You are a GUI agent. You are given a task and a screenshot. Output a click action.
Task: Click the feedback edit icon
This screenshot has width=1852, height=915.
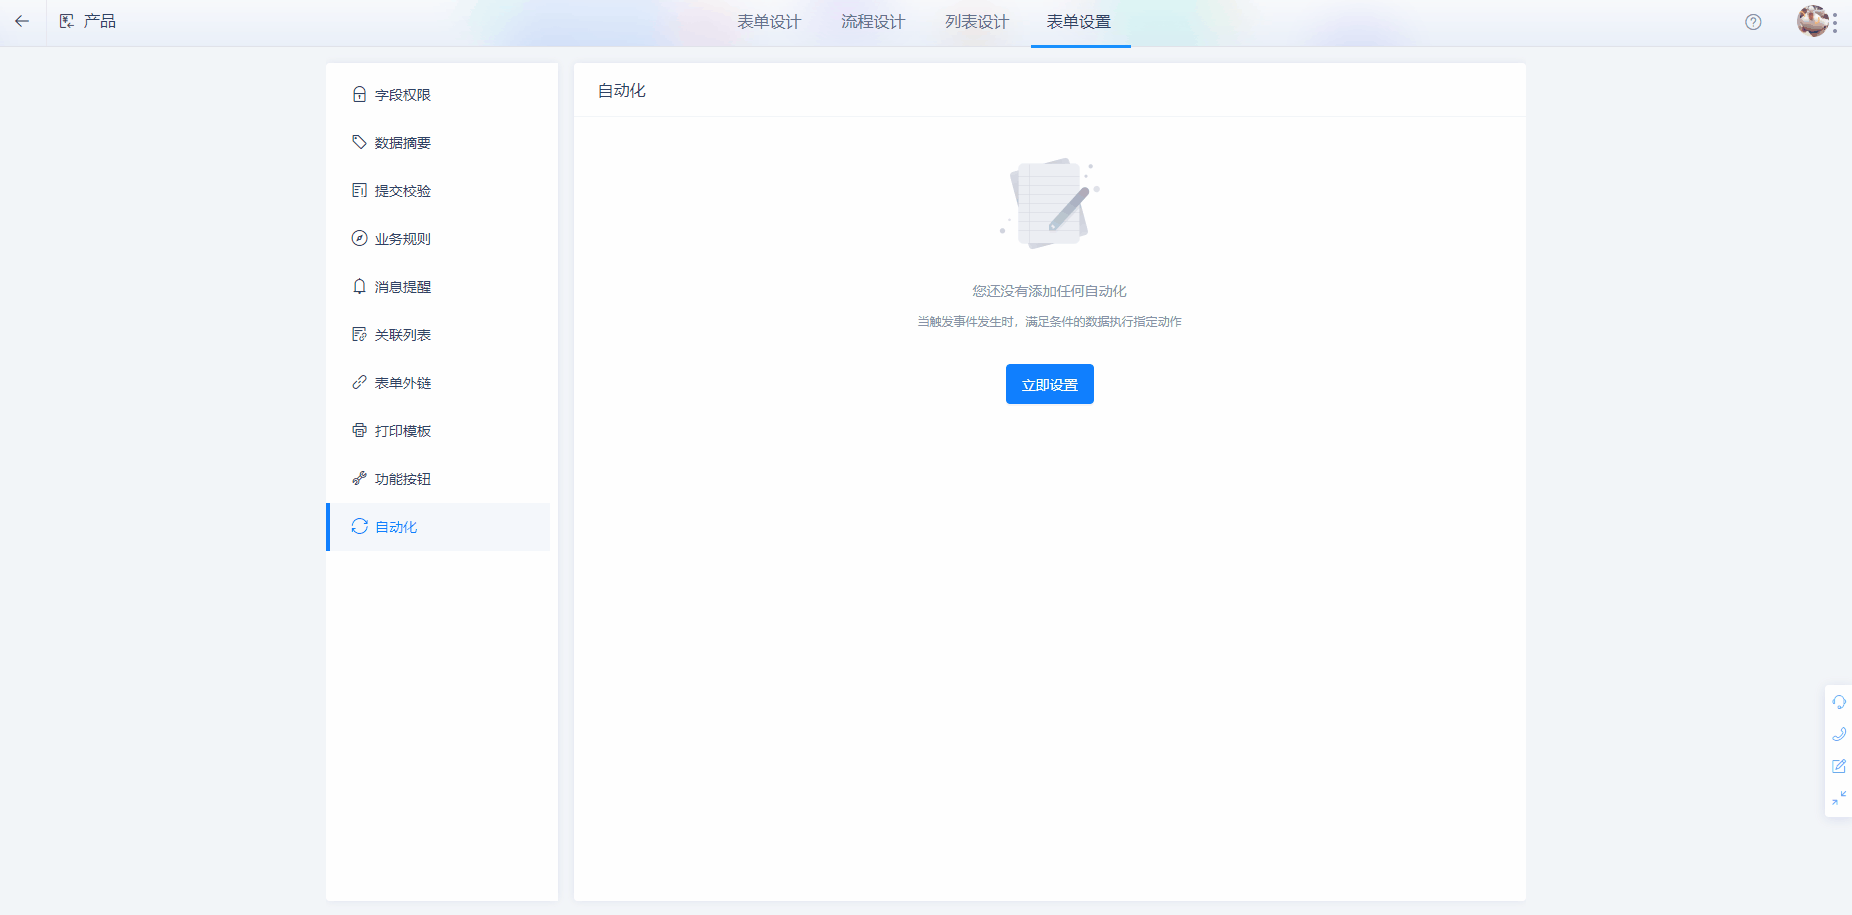1839,766
